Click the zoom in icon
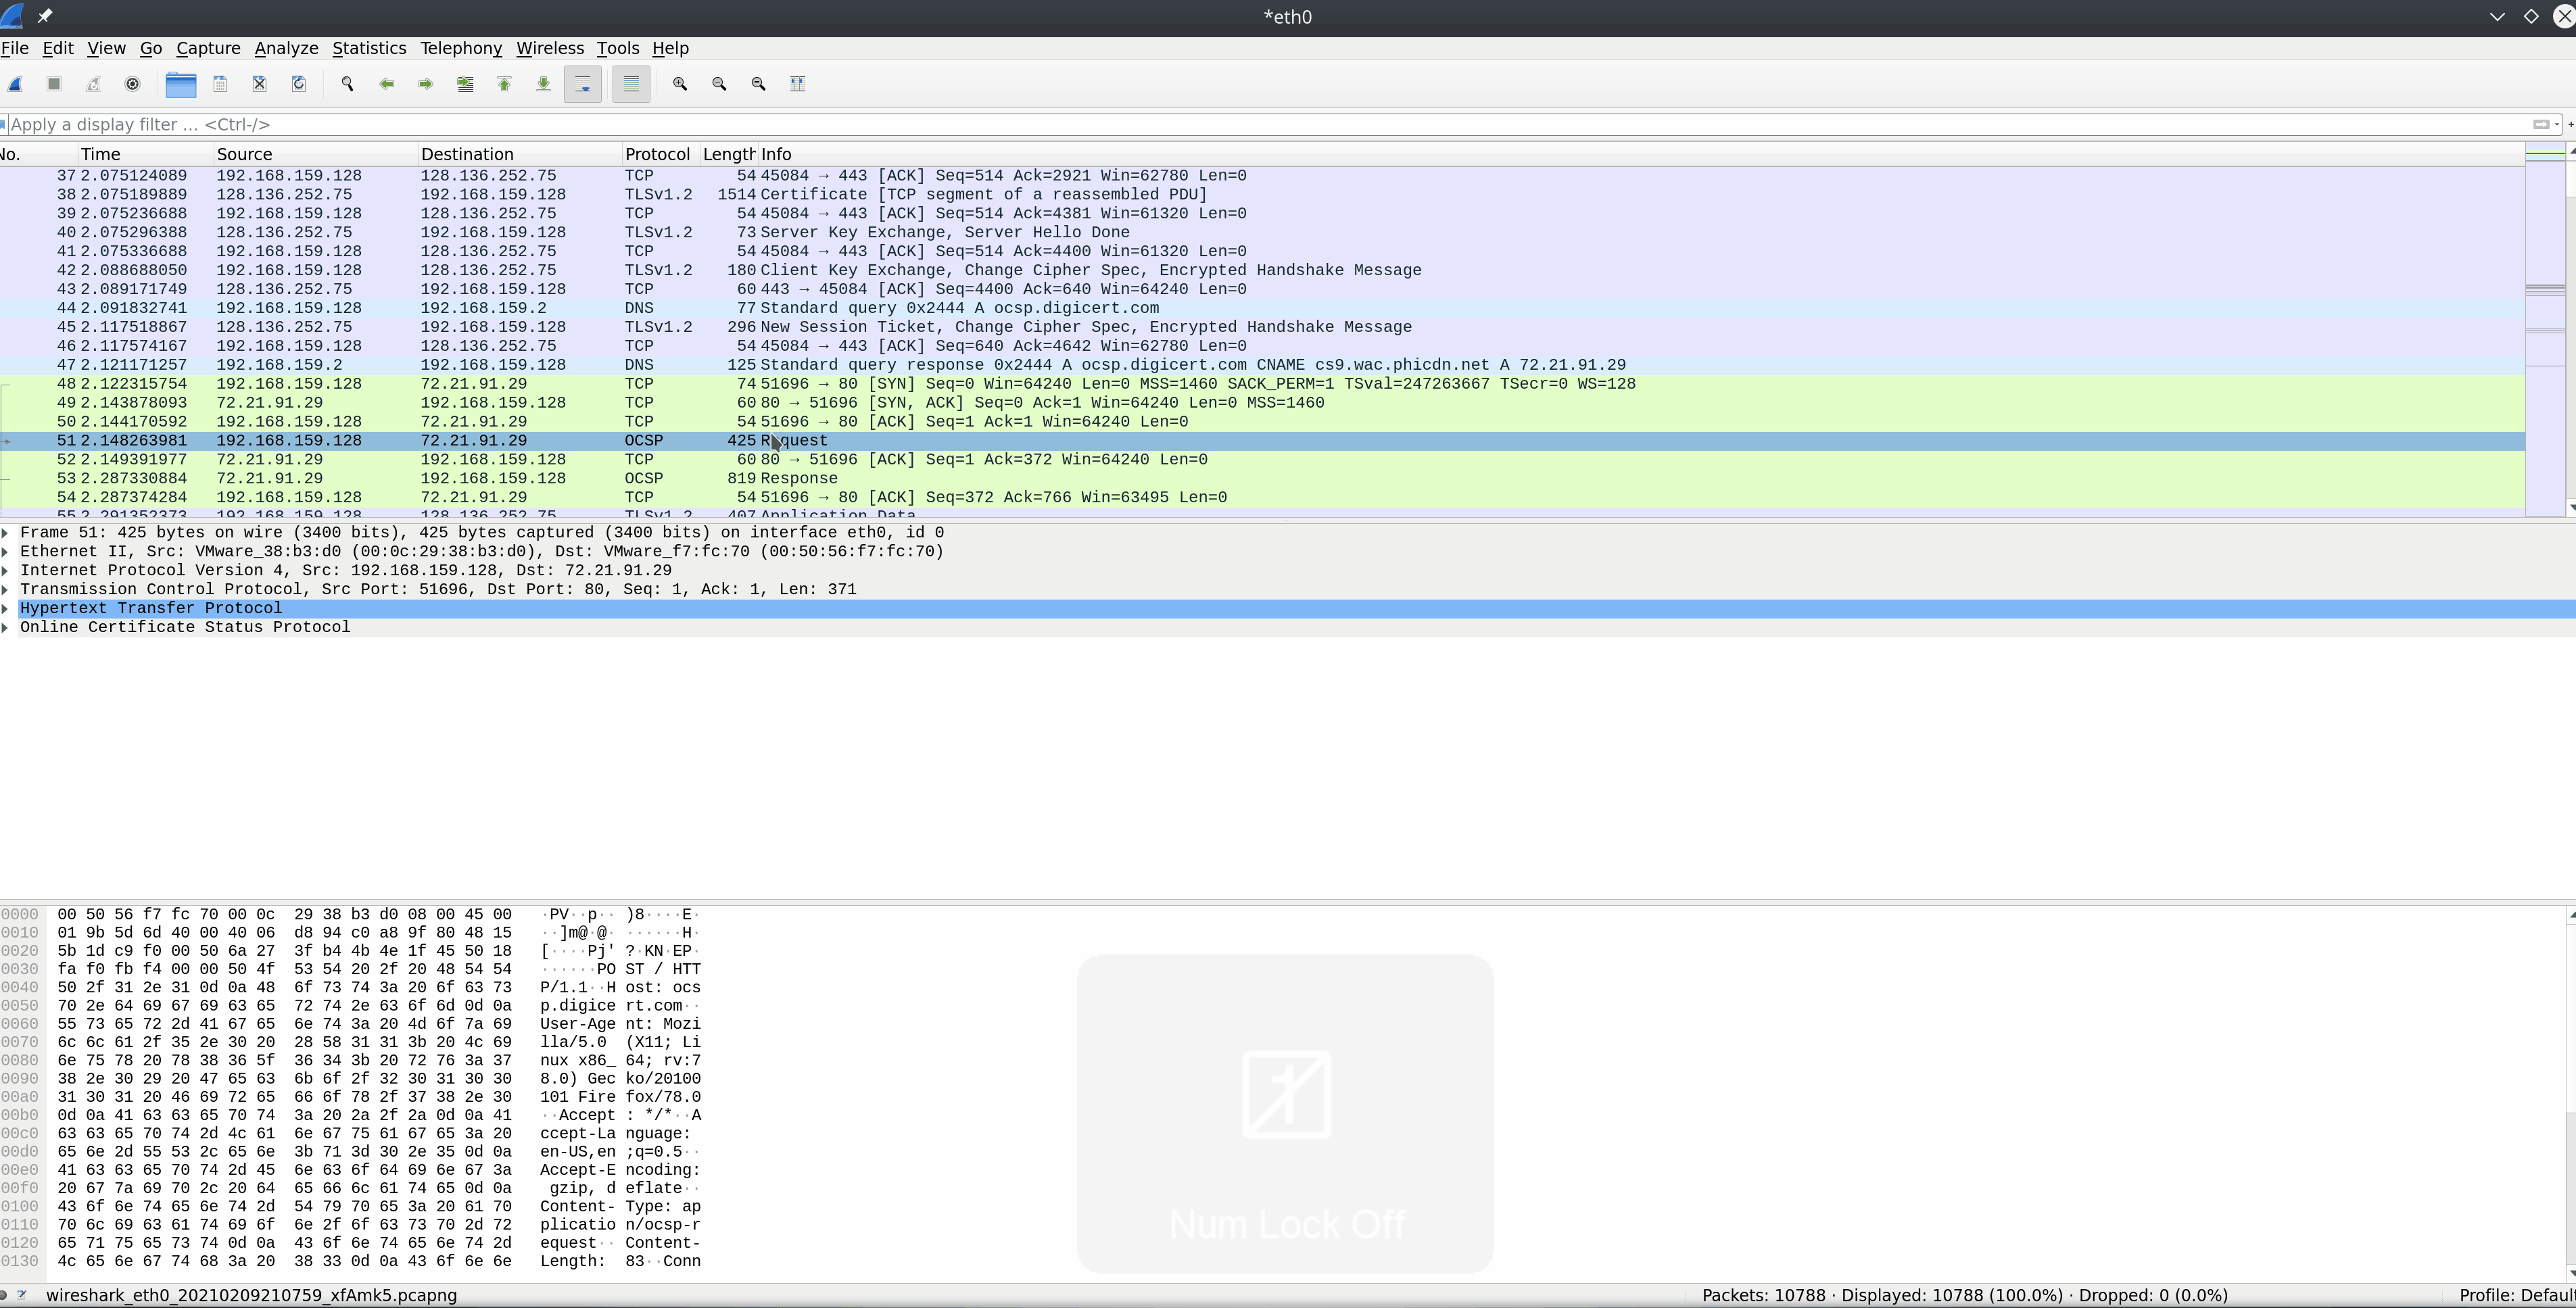Viewport: 2576px width, 1308px height. click(680, 84)
